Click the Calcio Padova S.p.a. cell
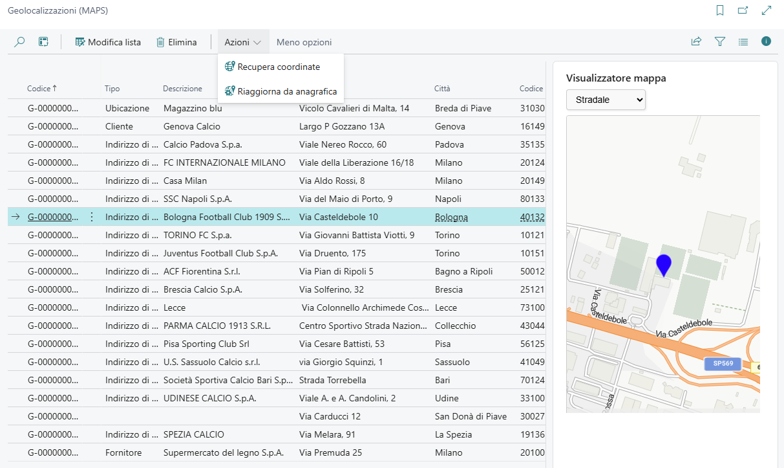Viewport: 784px width, 468px height. click(202, 144)
